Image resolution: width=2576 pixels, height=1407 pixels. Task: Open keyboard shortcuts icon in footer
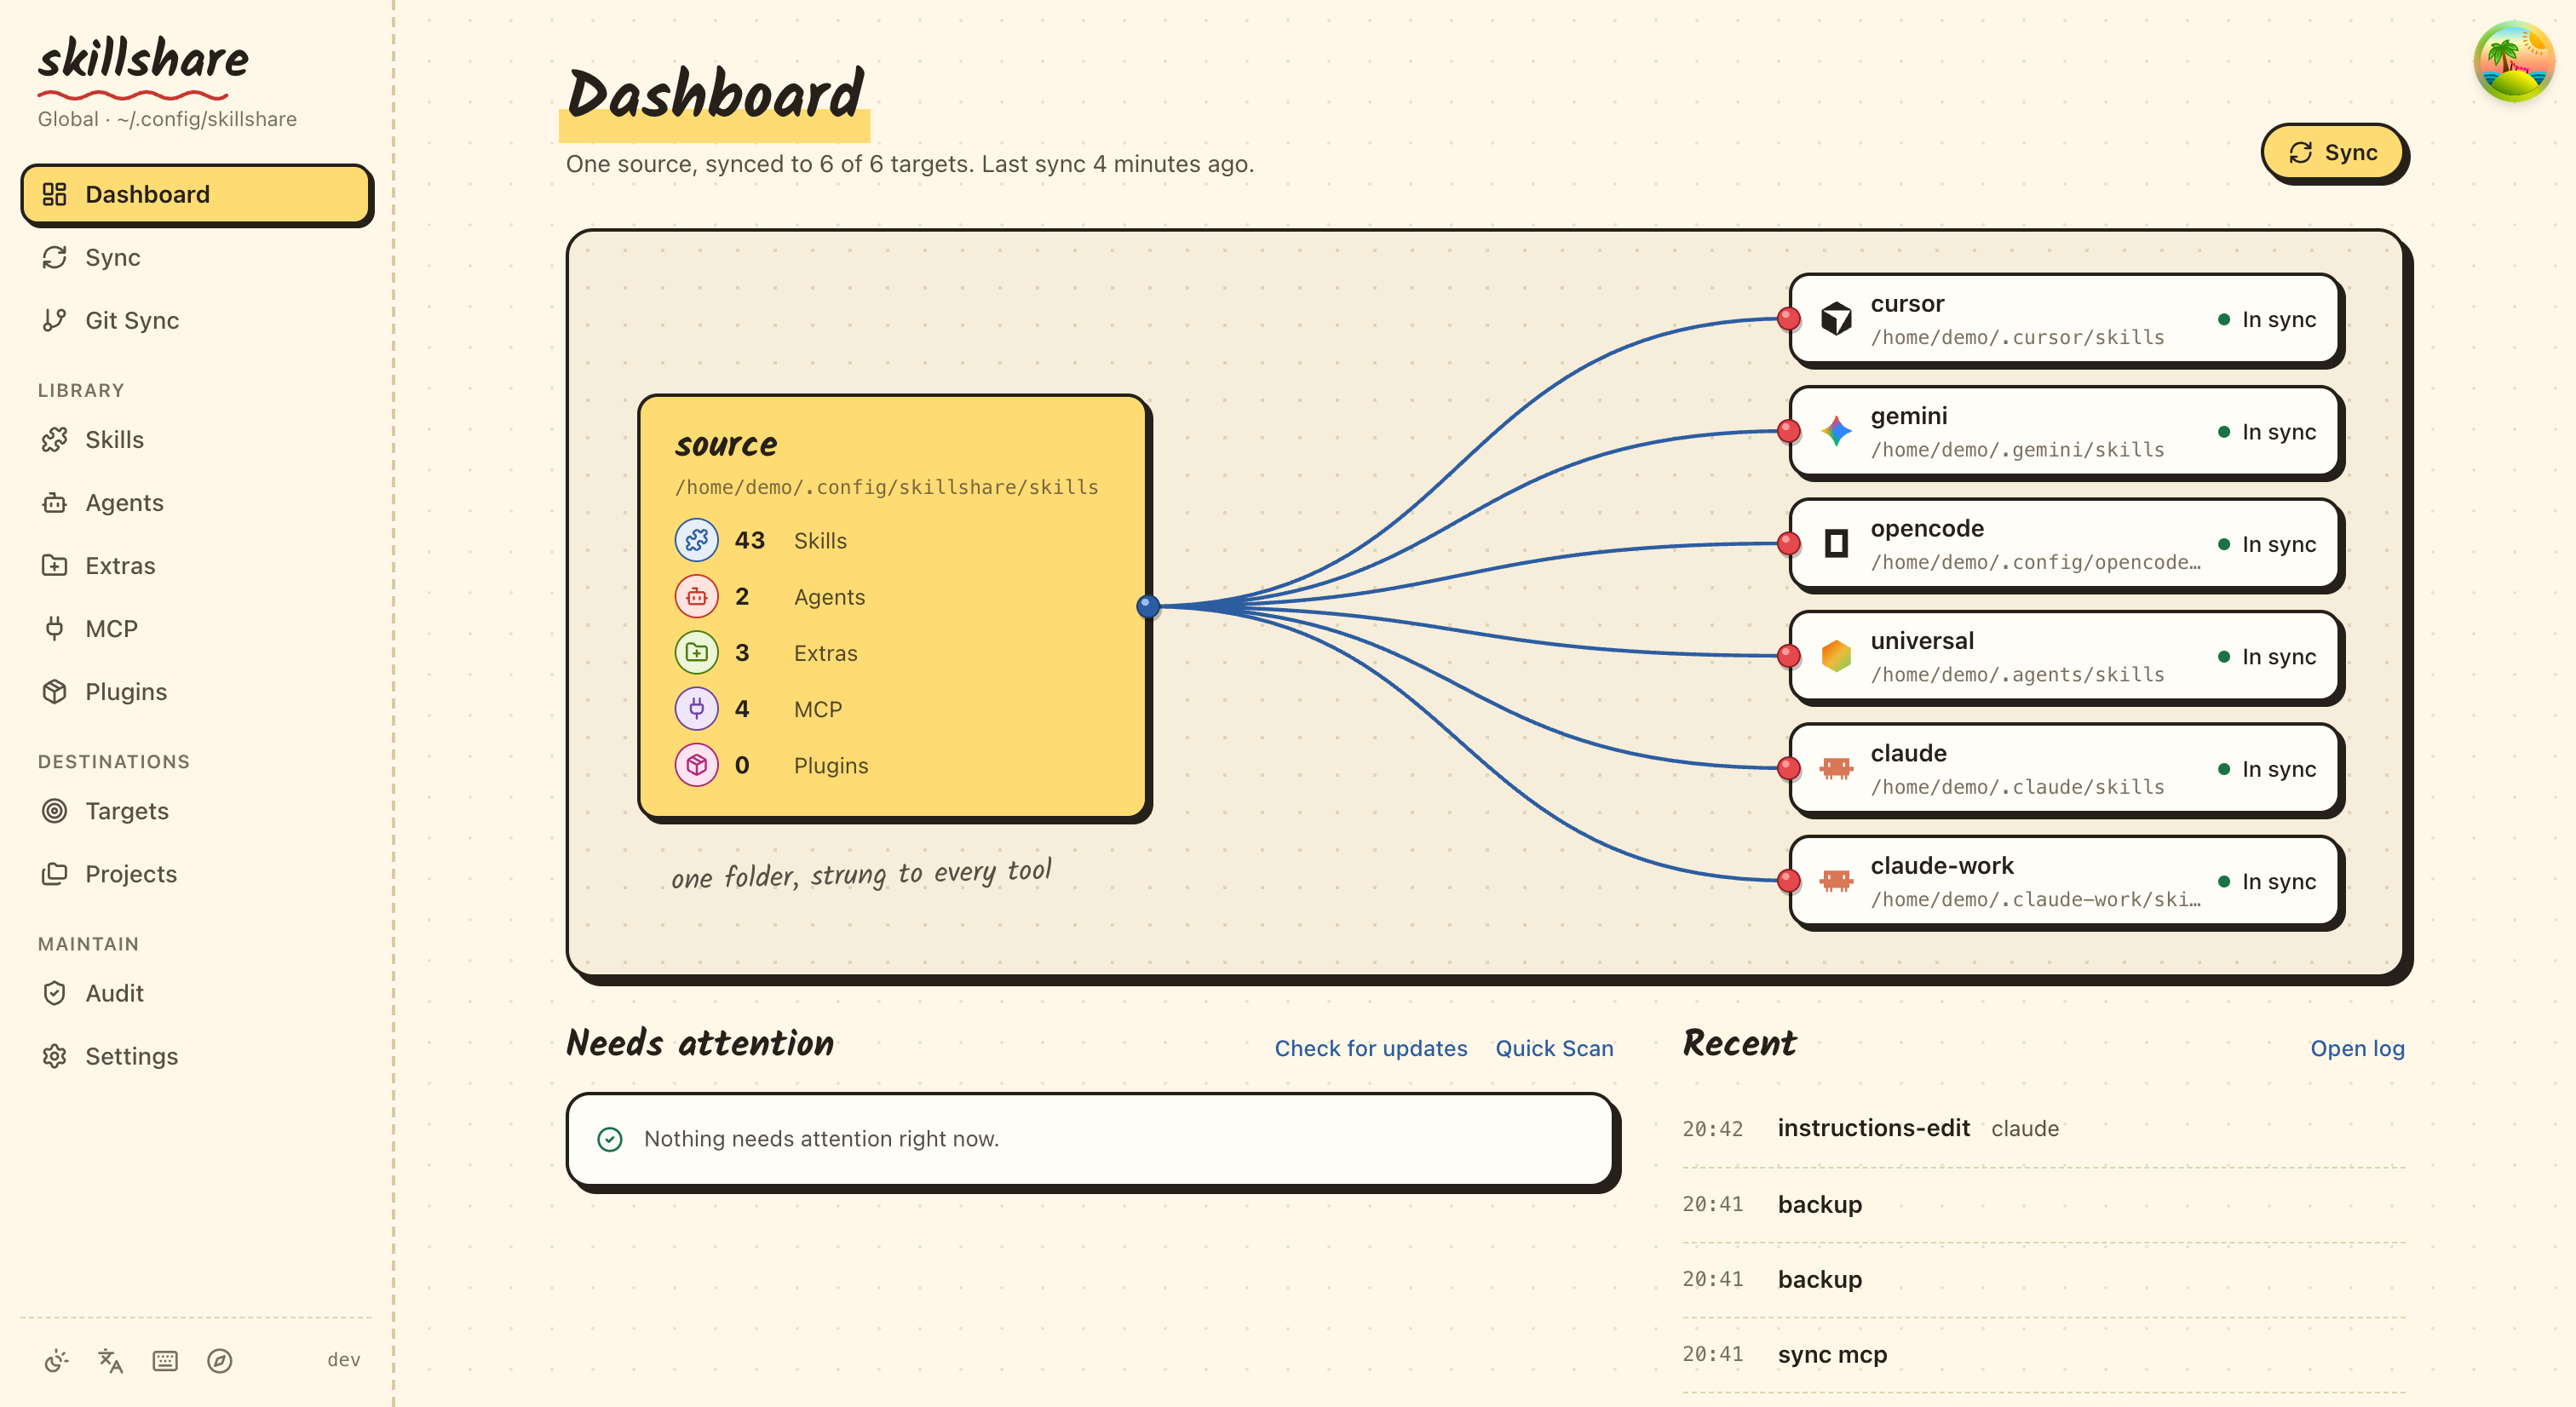pos(165,1360)
